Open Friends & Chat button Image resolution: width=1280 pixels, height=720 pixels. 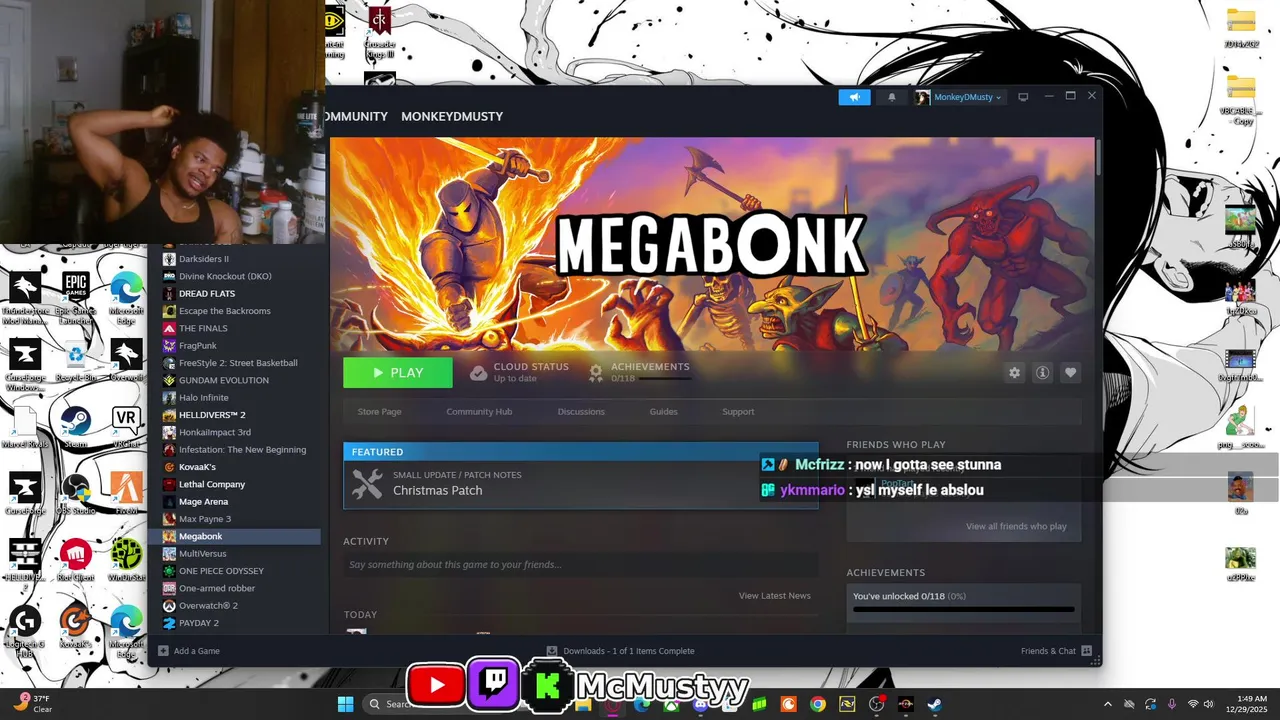tap(1056, 651)
